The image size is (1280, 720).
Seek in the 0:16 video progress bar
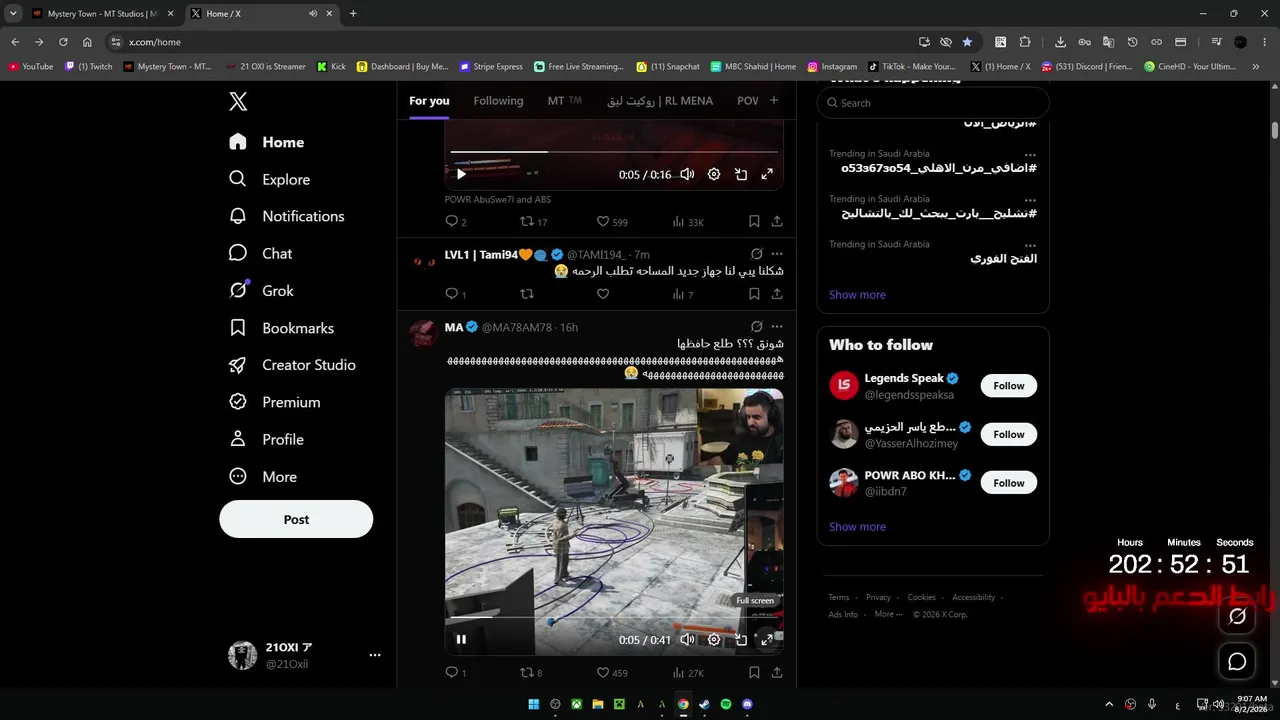[x=614, y=152]
